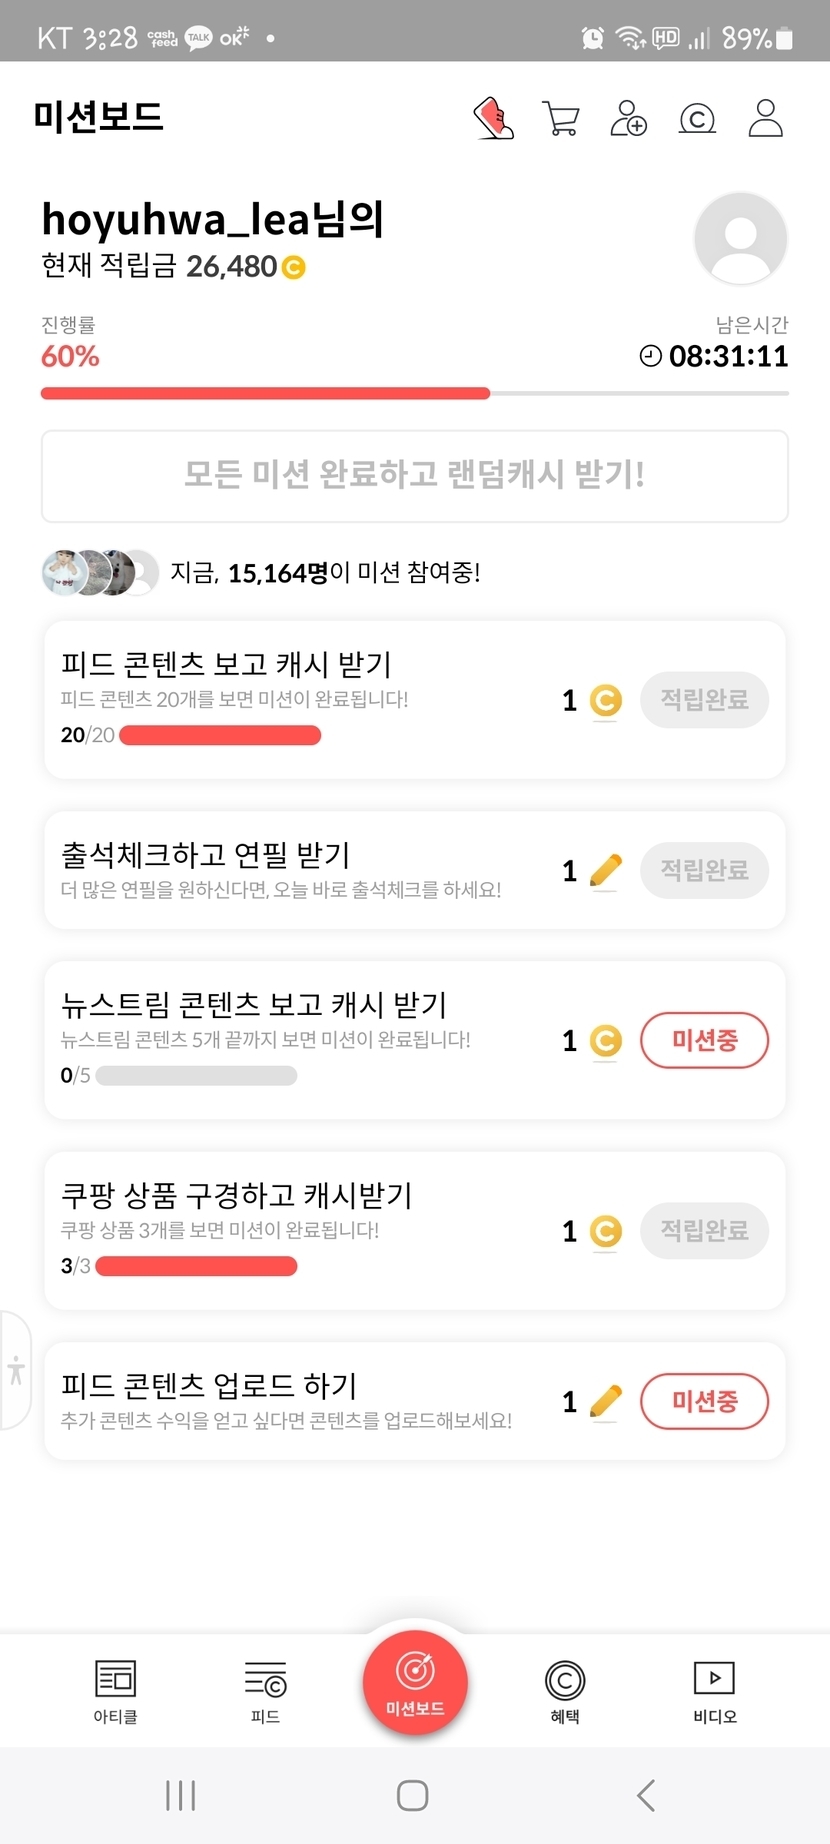Screen dimensions: 830x1844
Task: Tap the gray profile avatar picture
Action: (740, 239)
